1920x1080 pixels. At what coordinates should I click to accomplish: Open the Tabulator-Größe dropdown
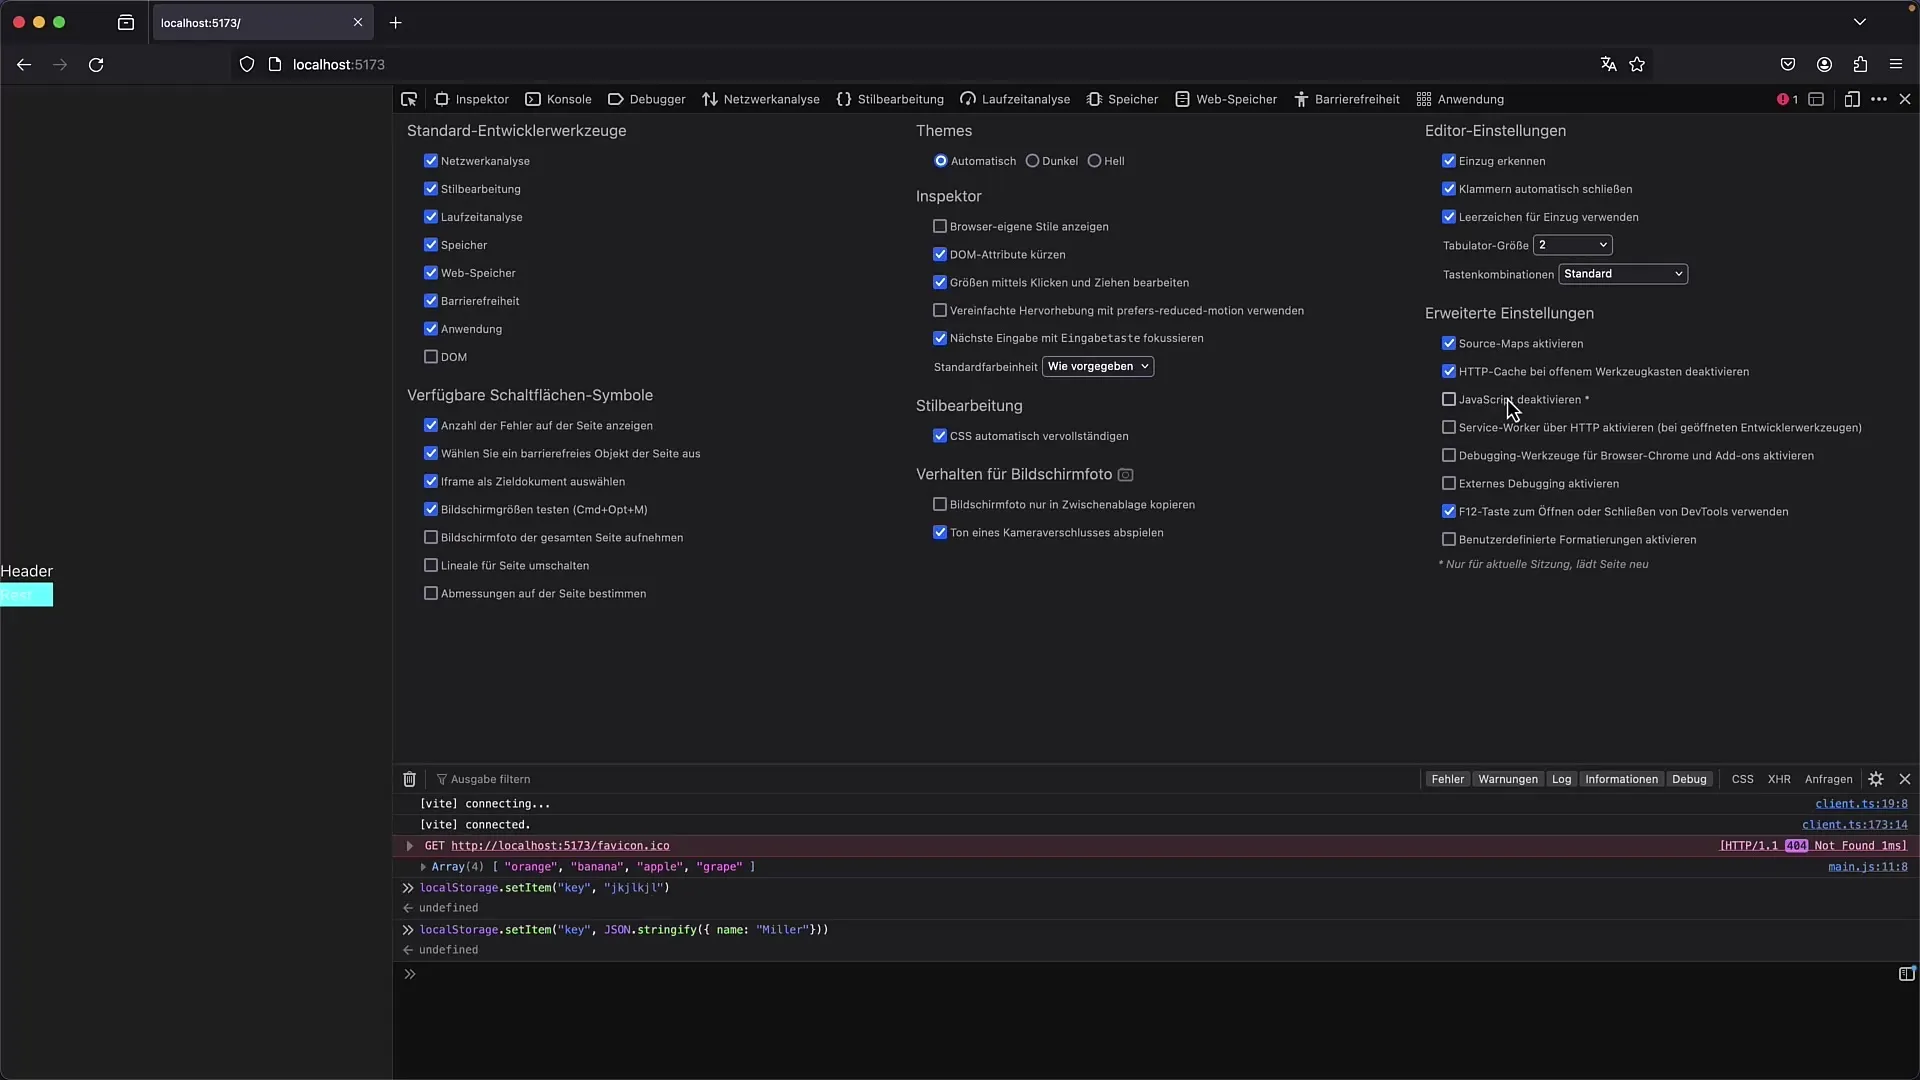(1573, 245)
